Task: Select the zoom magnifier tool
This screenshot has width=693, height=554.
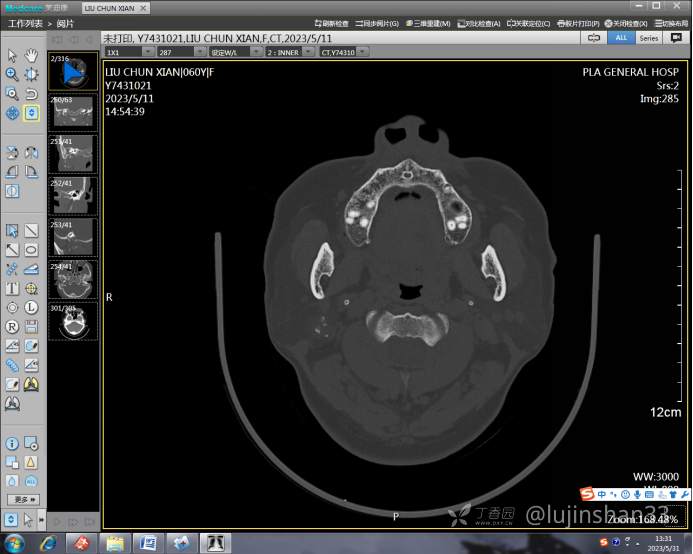Action: pos(12,74)
